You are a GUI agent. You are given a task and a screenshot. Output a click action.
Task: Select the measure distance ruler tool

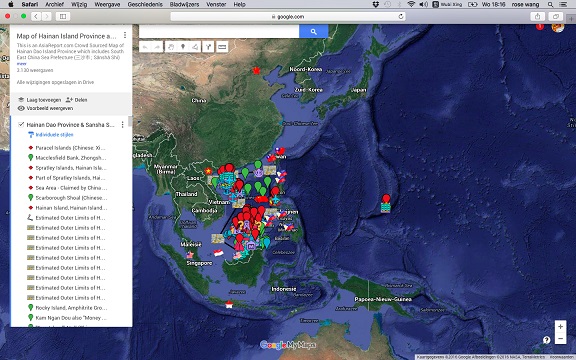click(222, 47)
